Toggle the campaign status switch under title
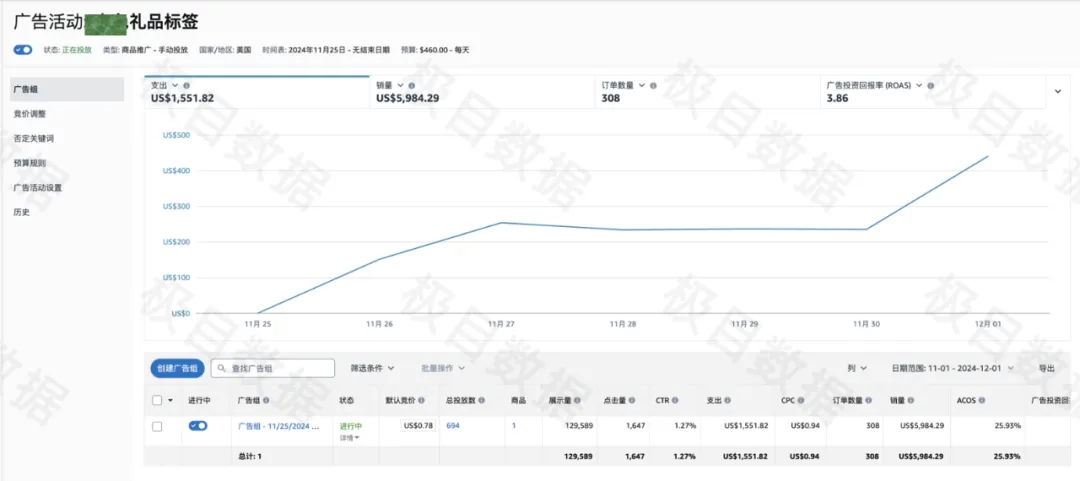The image size is (1080, 481). coord(23,50)
